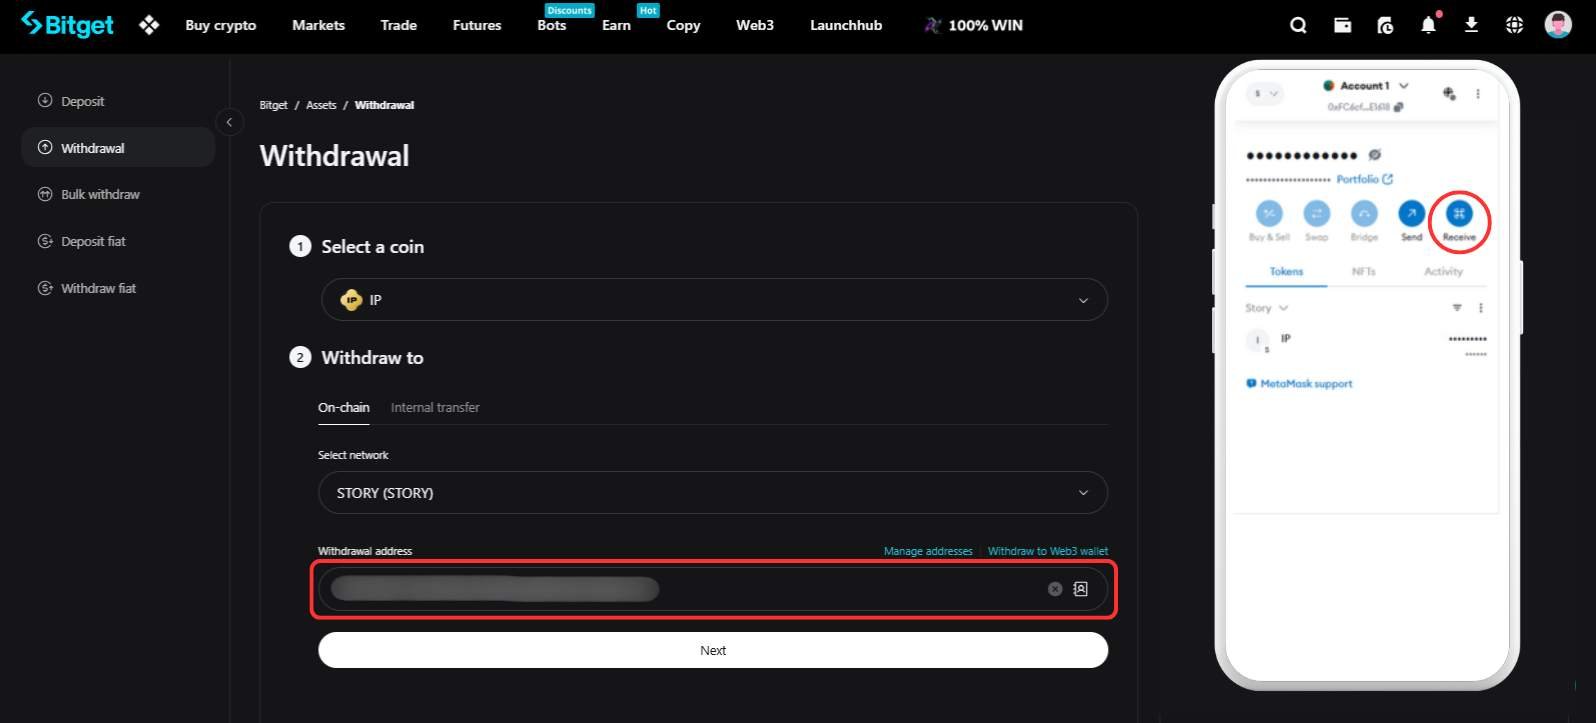Viewport: 1596px width, 723px height.
Task: Open the address book icon in address field
Action: (x=1080, y=589)
